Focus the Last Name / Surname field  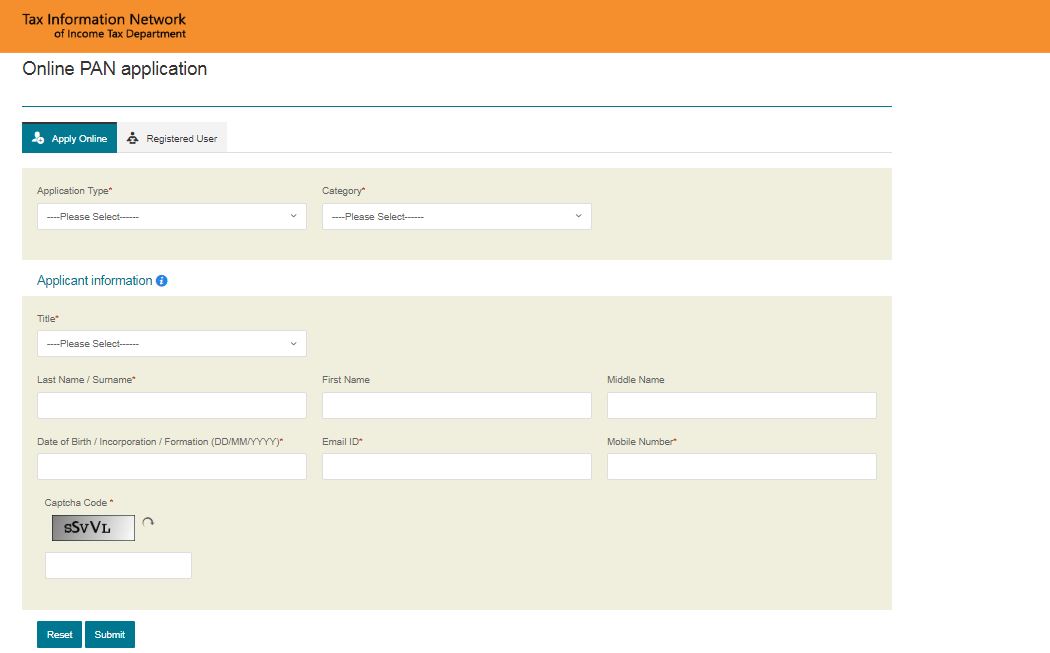pos(172,405)
